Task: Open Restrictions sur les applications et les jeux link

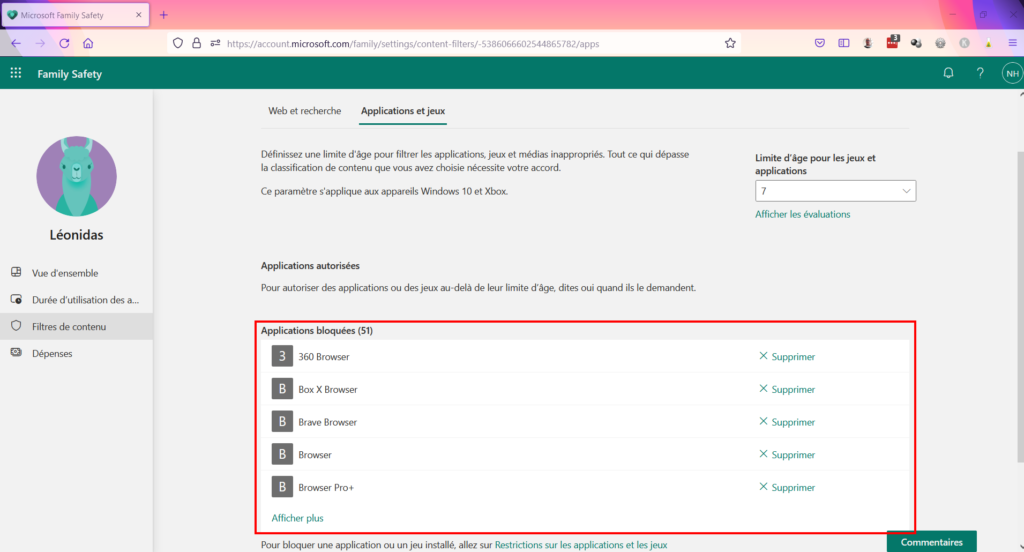Action: (581, 544)
